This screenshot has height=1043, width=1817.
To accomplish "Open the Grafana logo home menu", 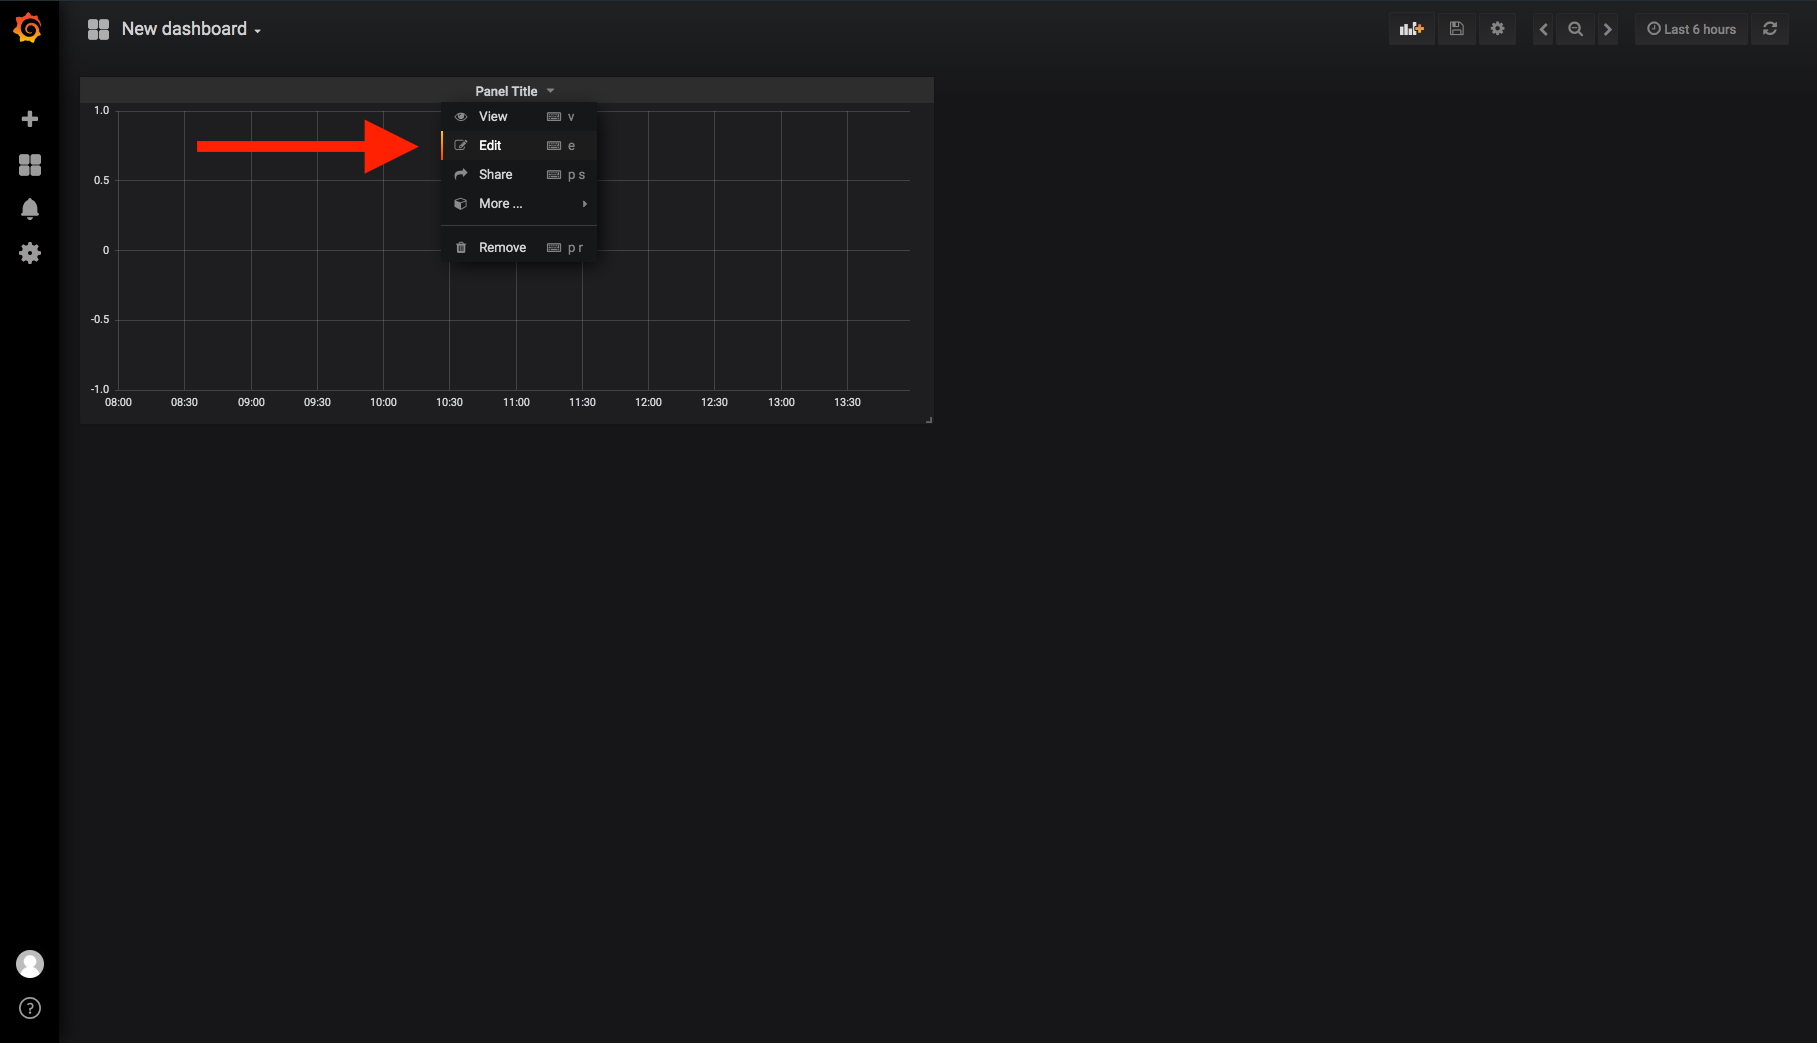I will (x=28, y=28).
